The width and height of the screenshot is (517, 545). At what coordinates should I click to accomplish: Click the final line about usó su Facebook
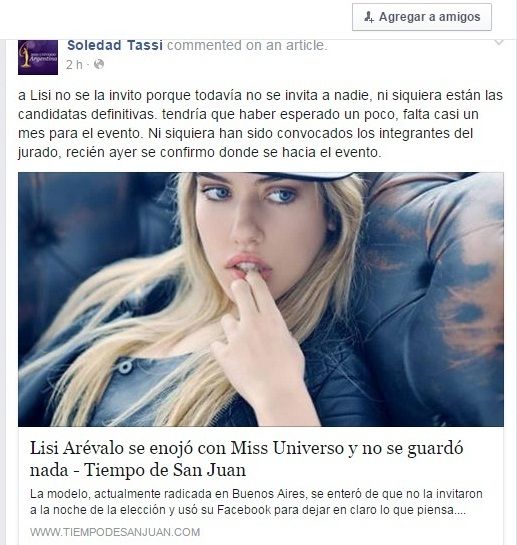click(x=248, y=510)
